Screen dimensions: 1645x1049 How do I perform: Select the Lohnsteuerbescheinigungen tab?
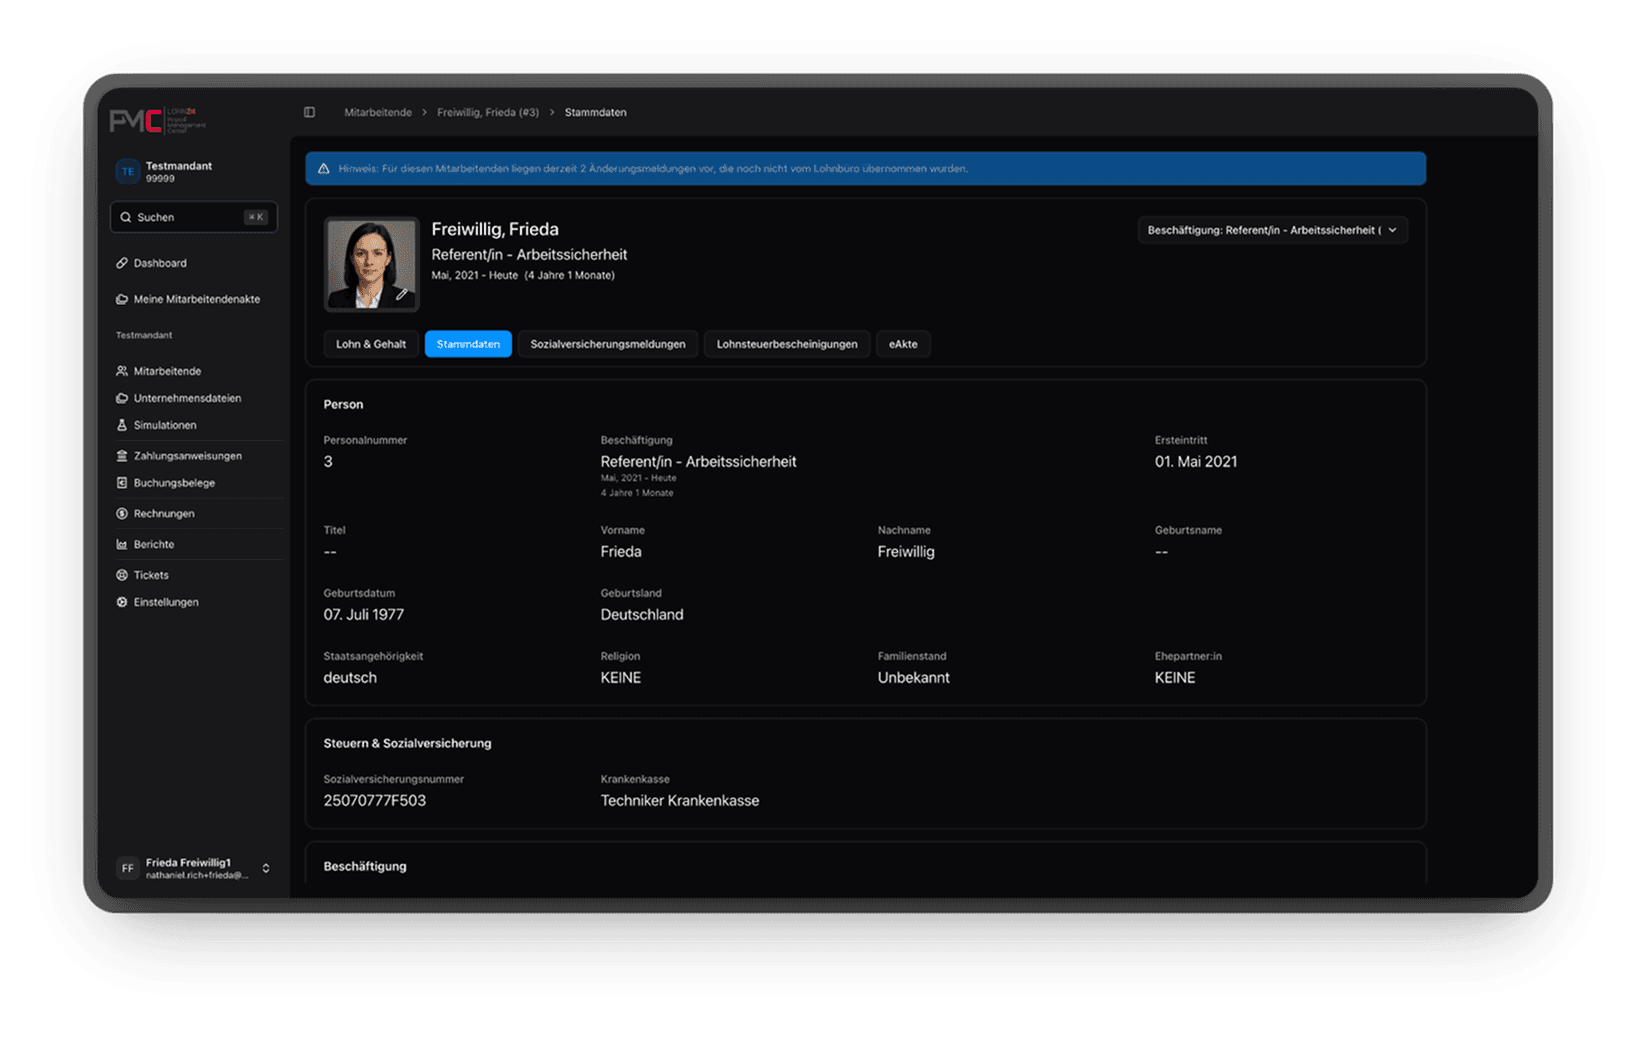pos(787,344)
